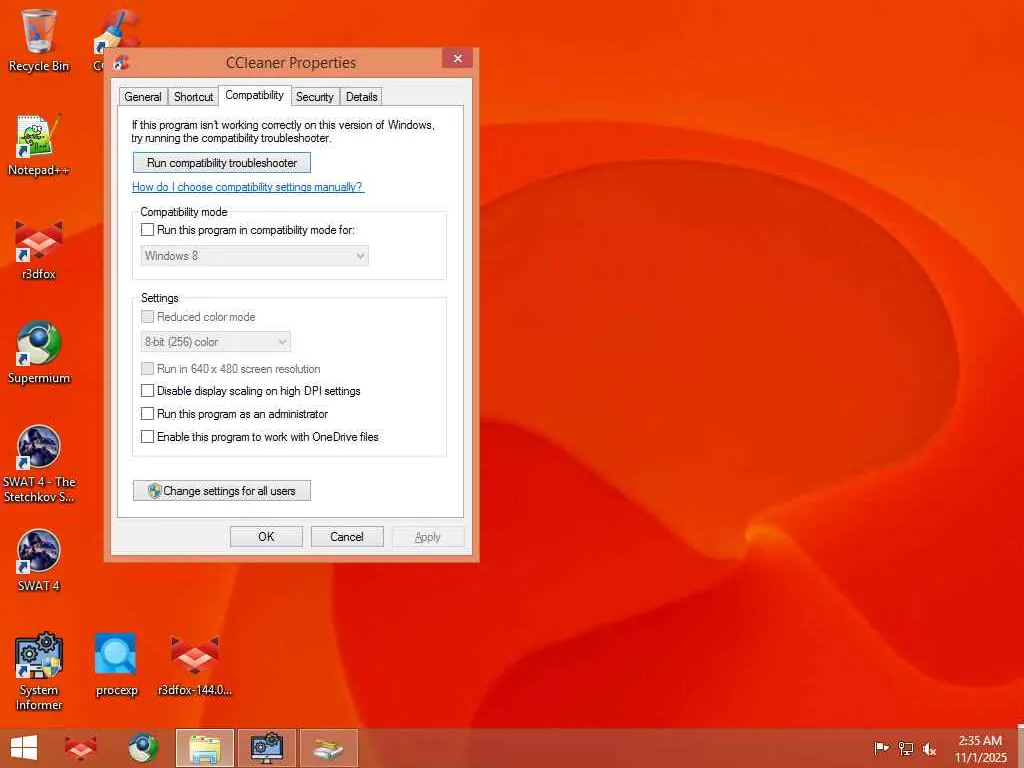Select the System Informer desktop shortcut
This screenshot has width=1024, height=768.
point(39,671)
